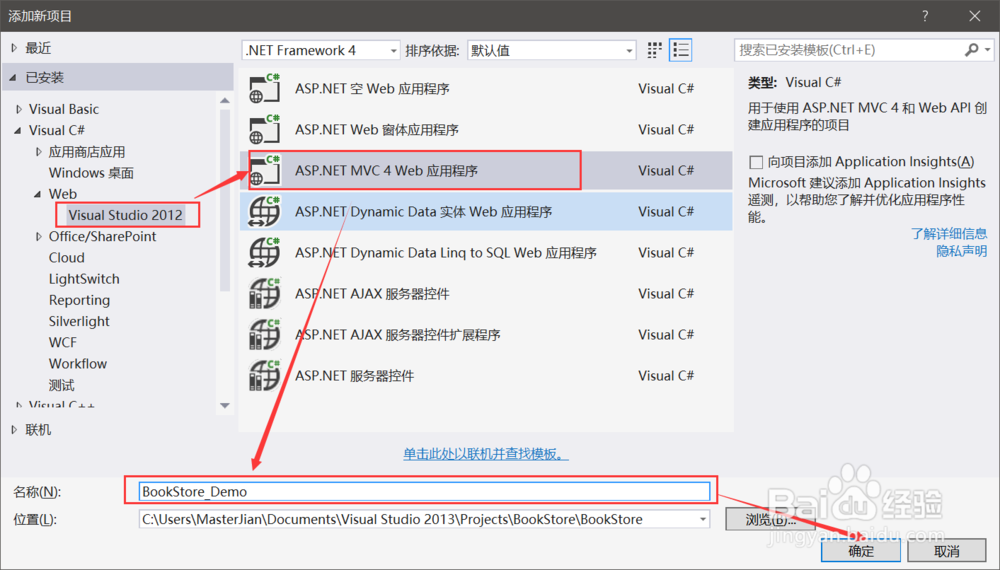Expand the 联机 node
1000x570 pixels.
[x=14, y=430]
